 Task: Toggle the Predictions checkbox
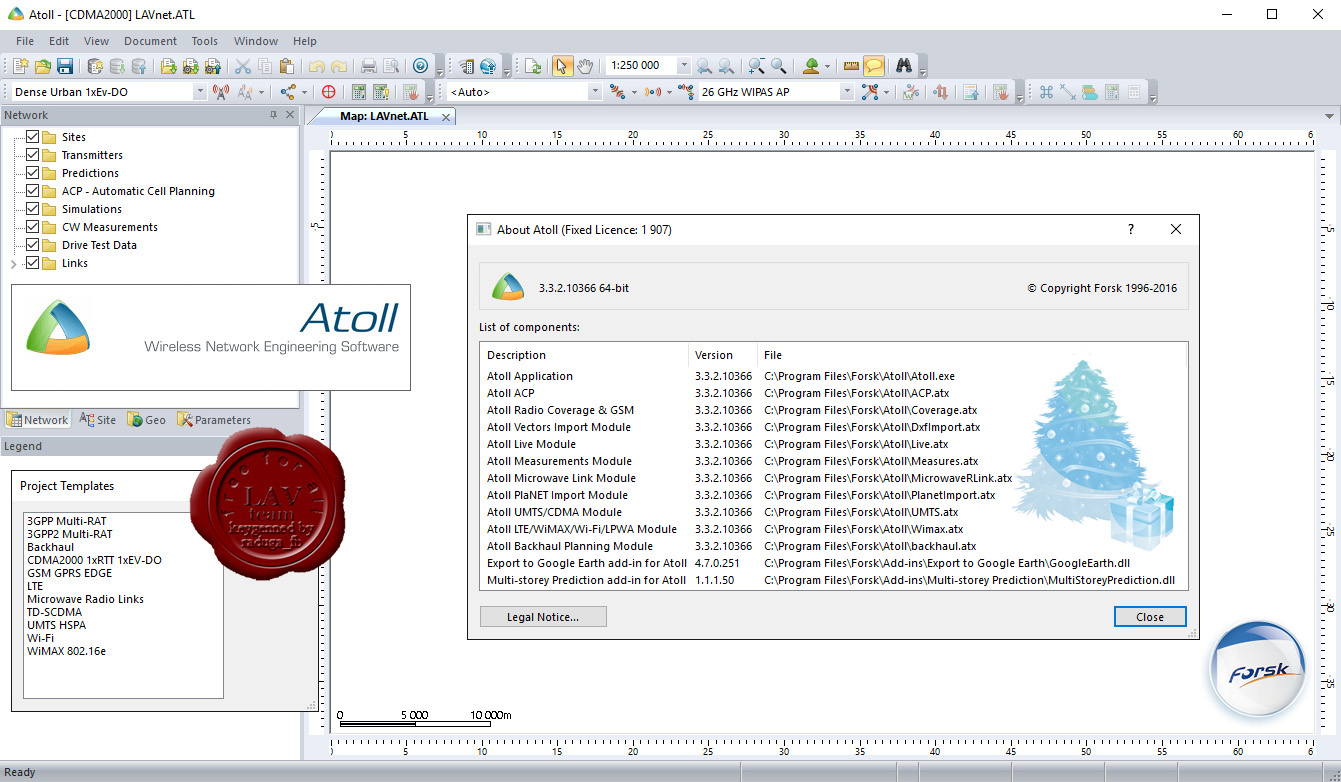pyautogui.click(x=33, y=172)
